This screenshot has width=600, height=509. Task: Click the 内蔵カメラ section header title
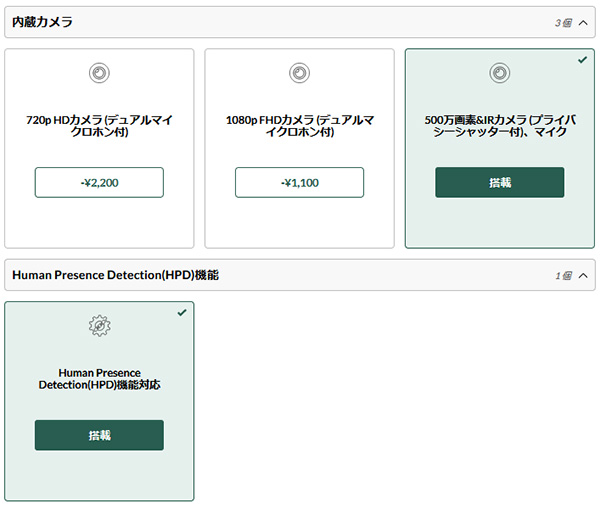[42, 22]
